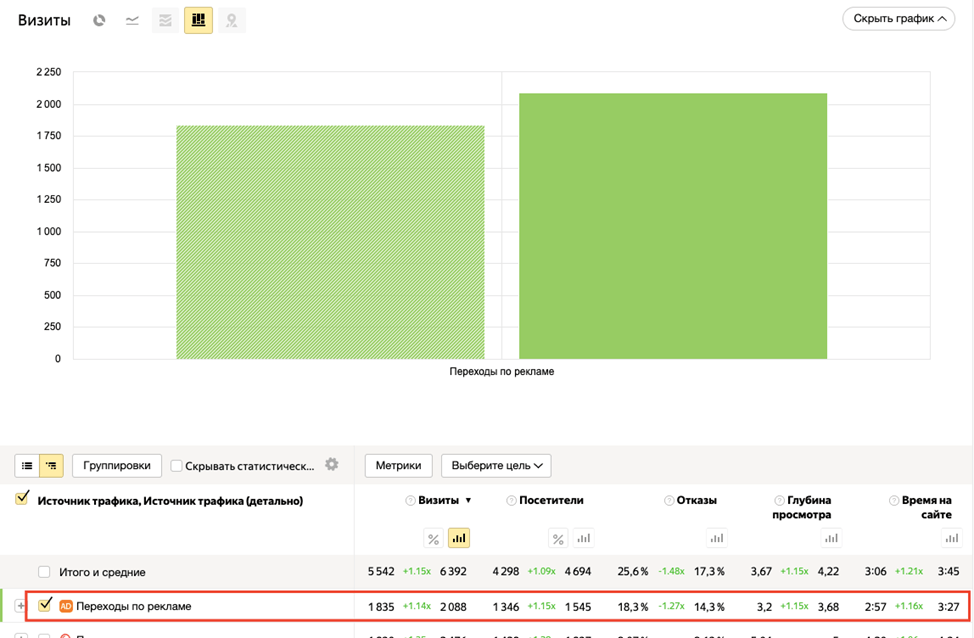Plot Отказы column on chart
Viewport: 974px width, 638px height.
pyautogui.click(x=717, y=539)
